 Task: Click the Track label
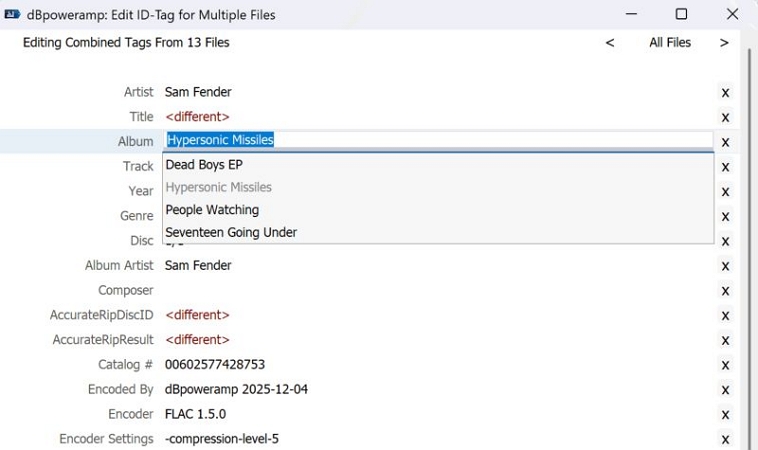point(138,166)
